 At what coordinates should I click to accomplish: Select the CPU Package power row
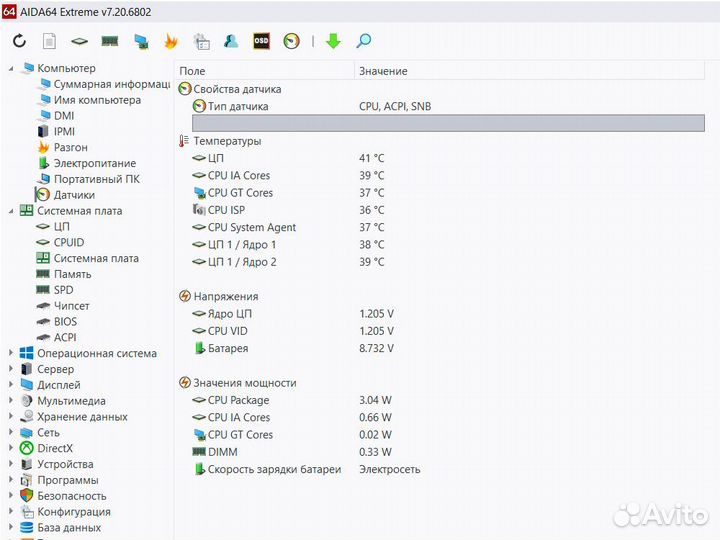pyautogui.click(x=448, y=400)
